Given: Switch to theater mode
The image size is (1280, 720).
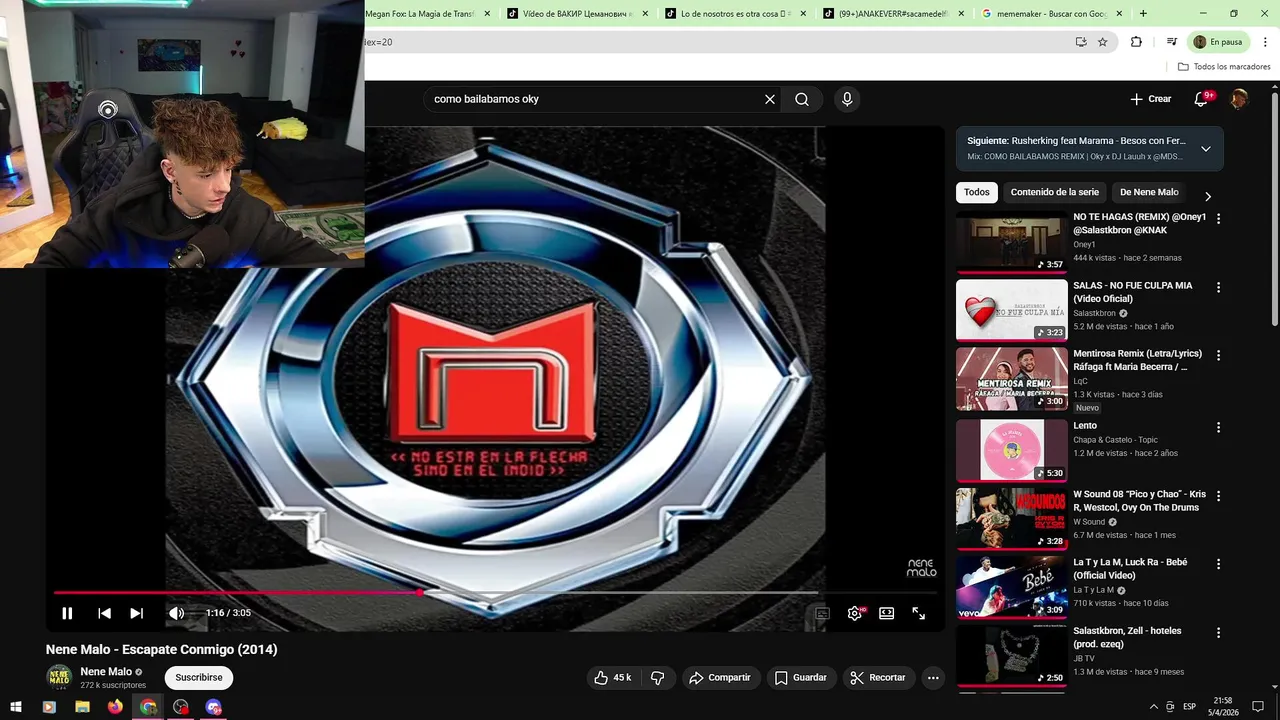Looking at the screenshot, I should [886, 613].
